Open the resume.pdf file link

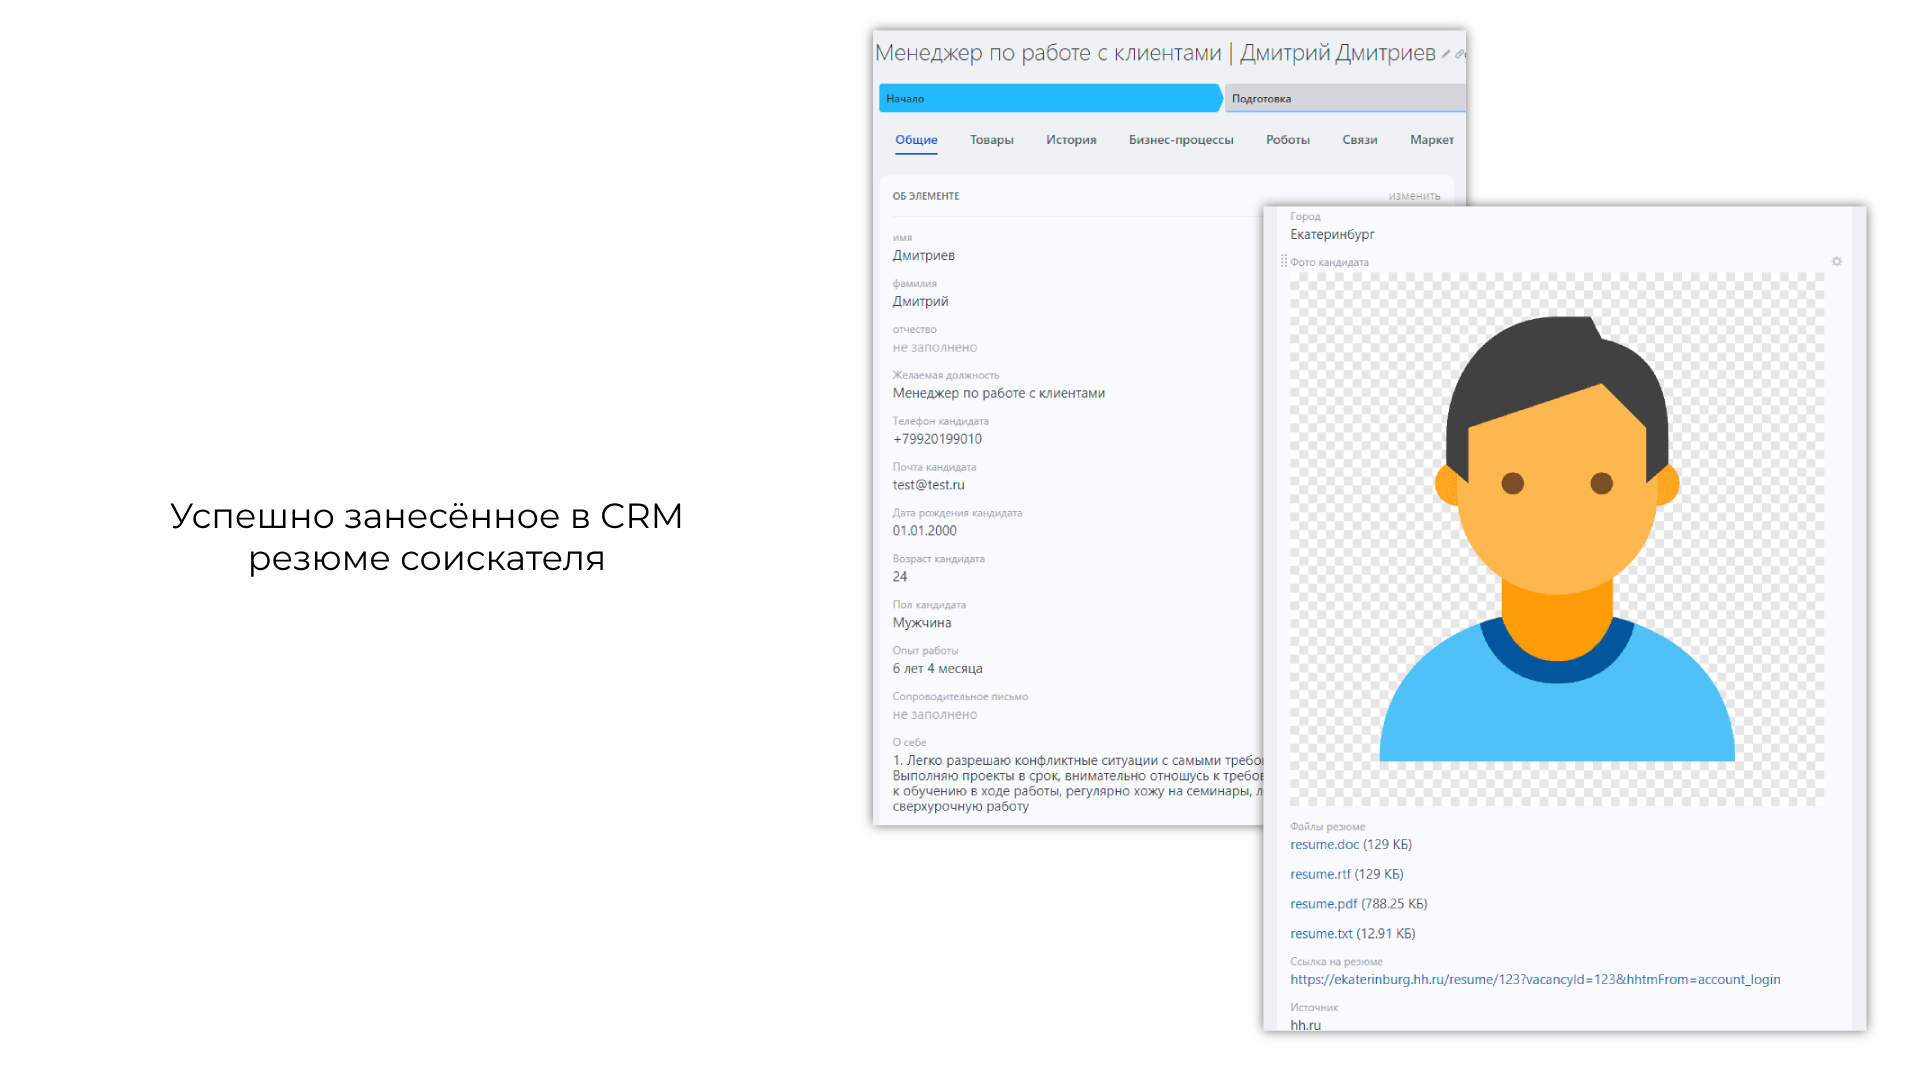[1323, 904]
